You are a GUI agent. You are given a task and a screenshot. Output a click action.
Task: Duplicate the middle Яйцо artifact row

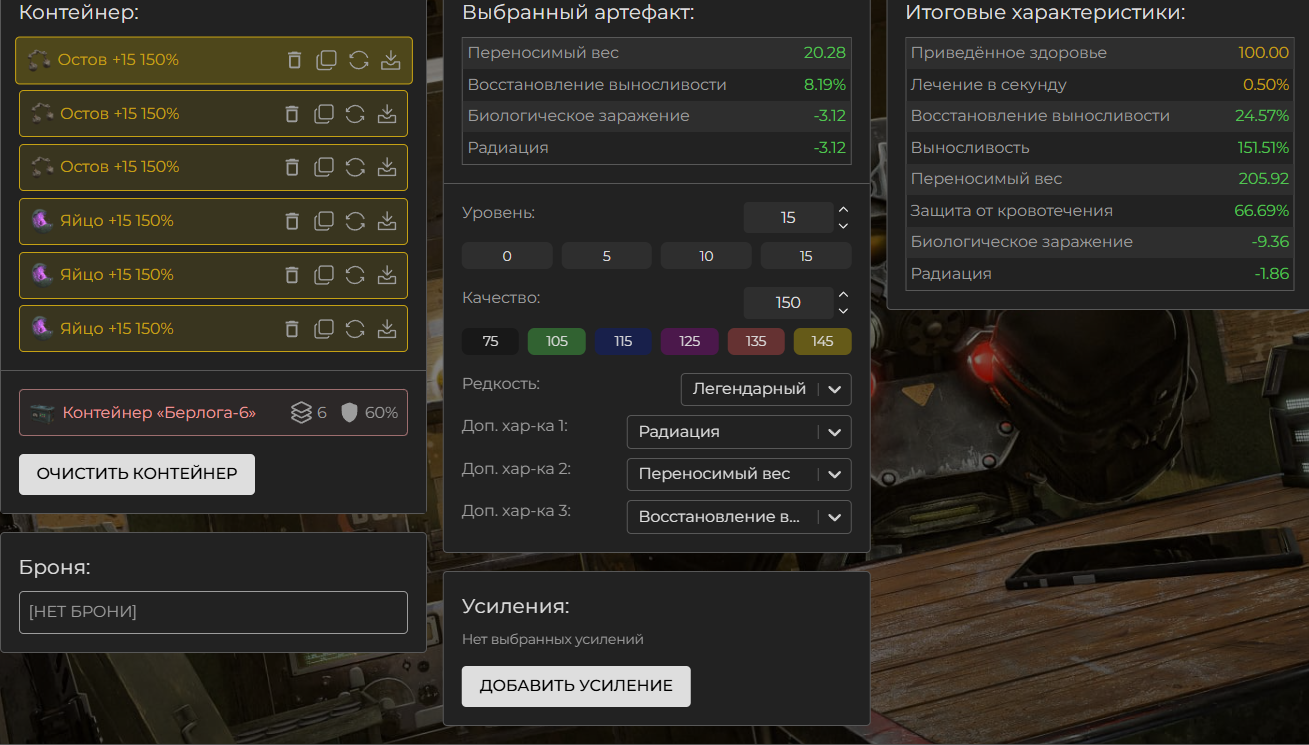324,275
